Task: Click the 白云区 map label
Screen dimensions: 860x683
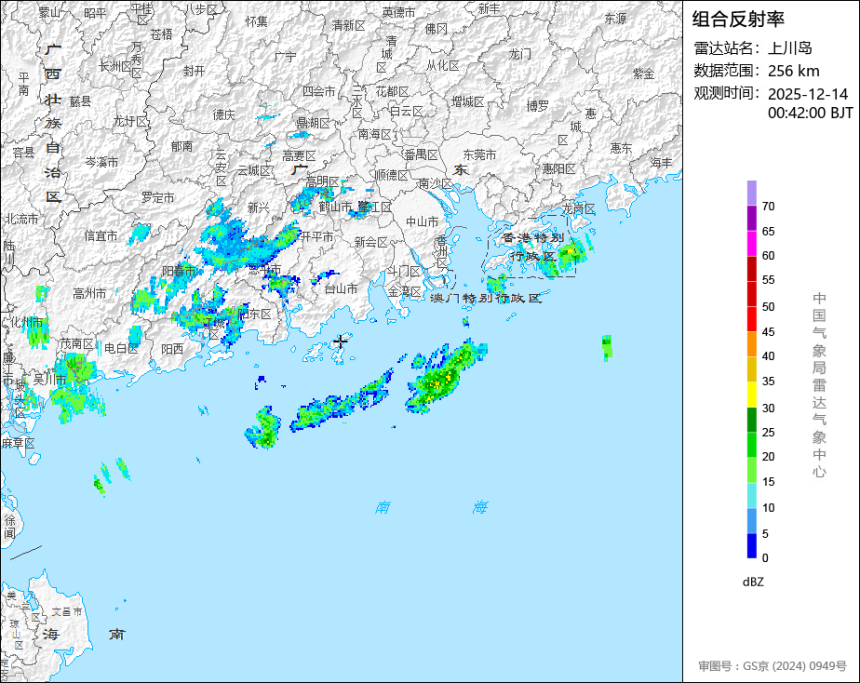Action: (406, 111)
